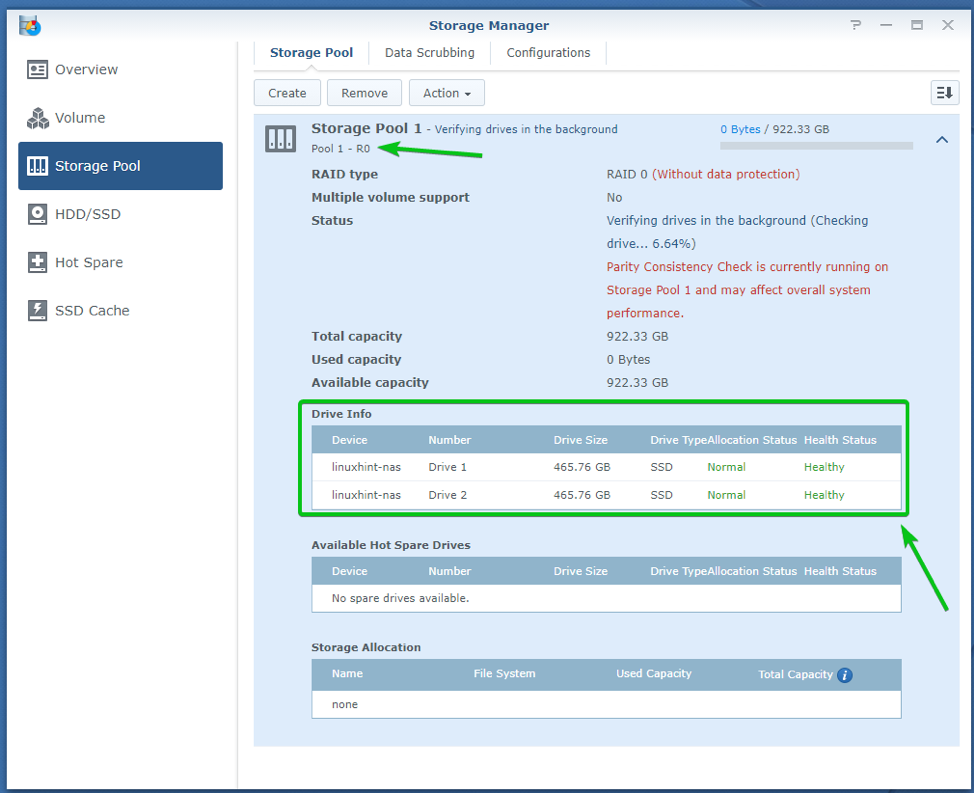This screenshot has width=974, height=793.
Task: Open the help question mark button
Action: pos(857,25)
